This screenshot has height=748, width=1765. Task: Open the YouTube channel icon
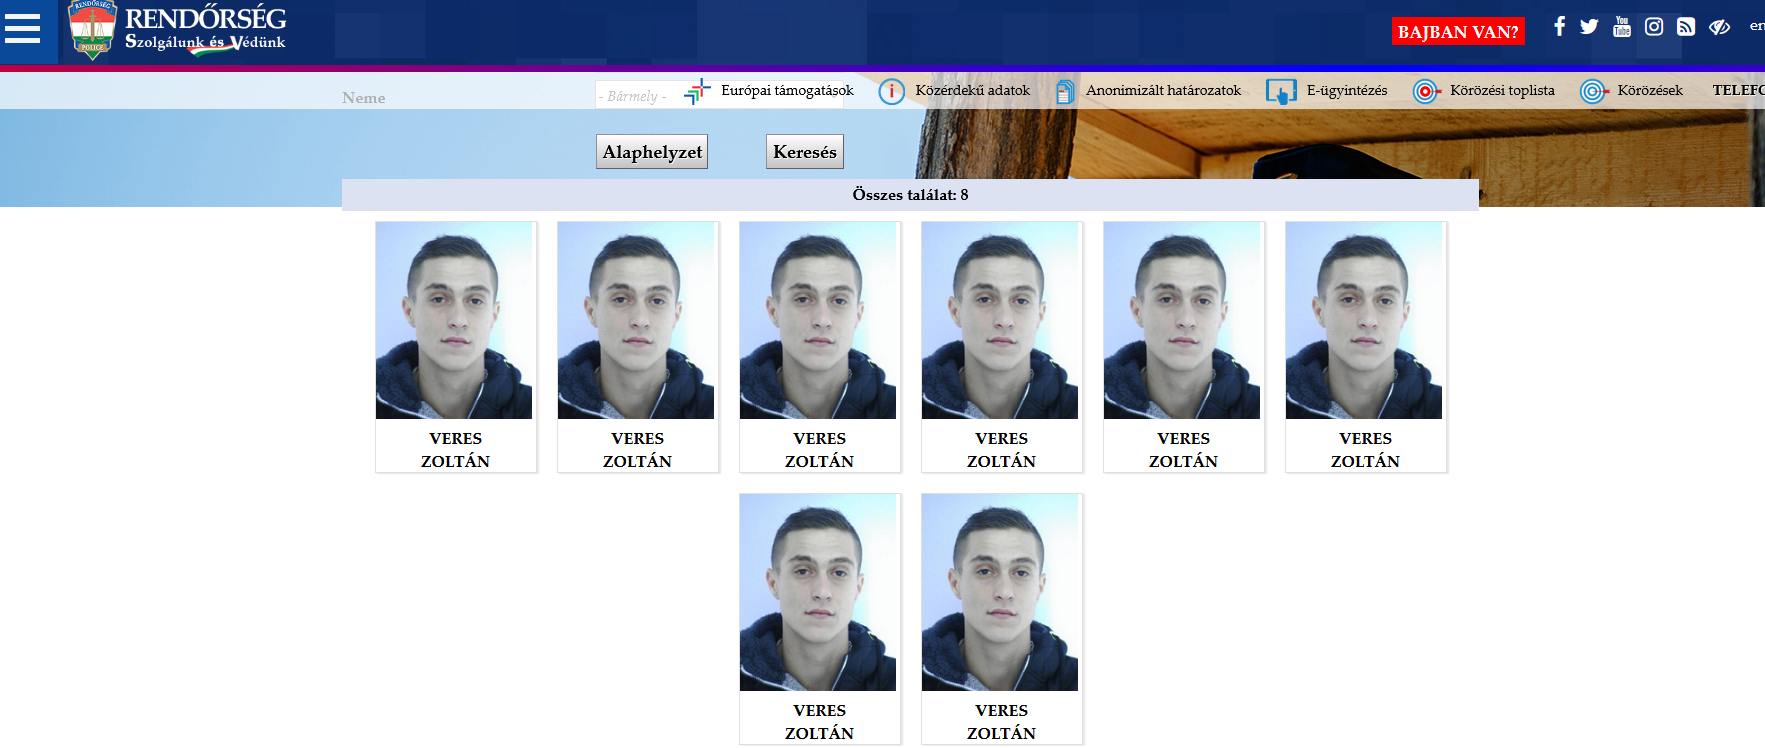coord(1622,26)
